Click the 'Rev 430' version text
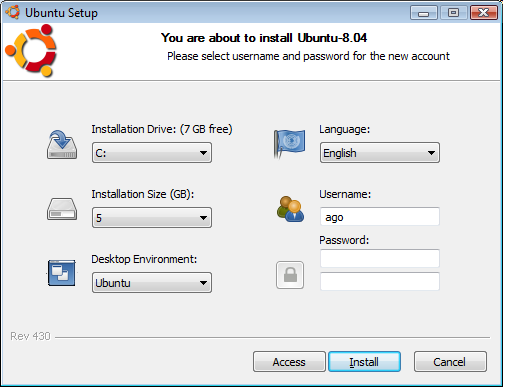 coord(30,336)
